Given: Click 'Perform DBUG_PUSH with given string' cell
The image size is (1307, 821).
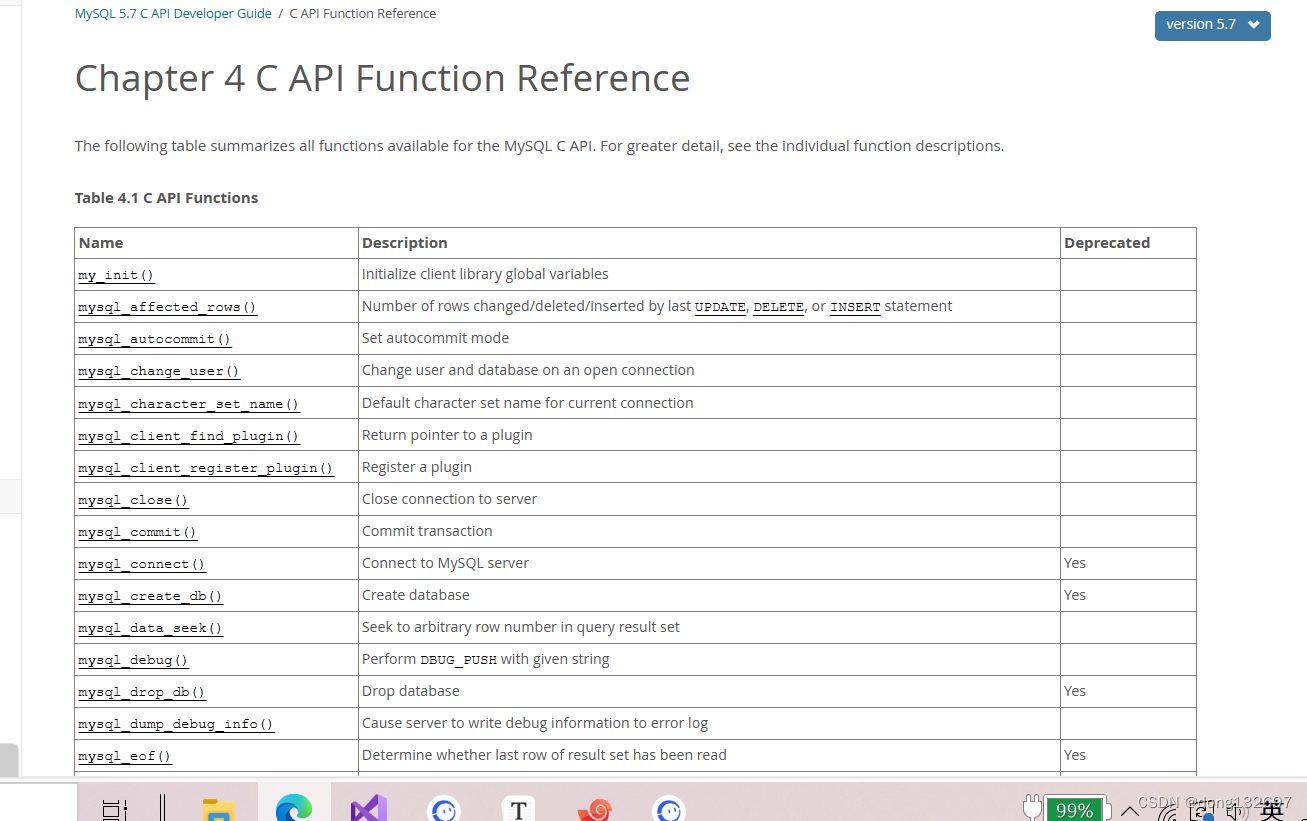Looking at the screenshot, I should coord(485,659).
